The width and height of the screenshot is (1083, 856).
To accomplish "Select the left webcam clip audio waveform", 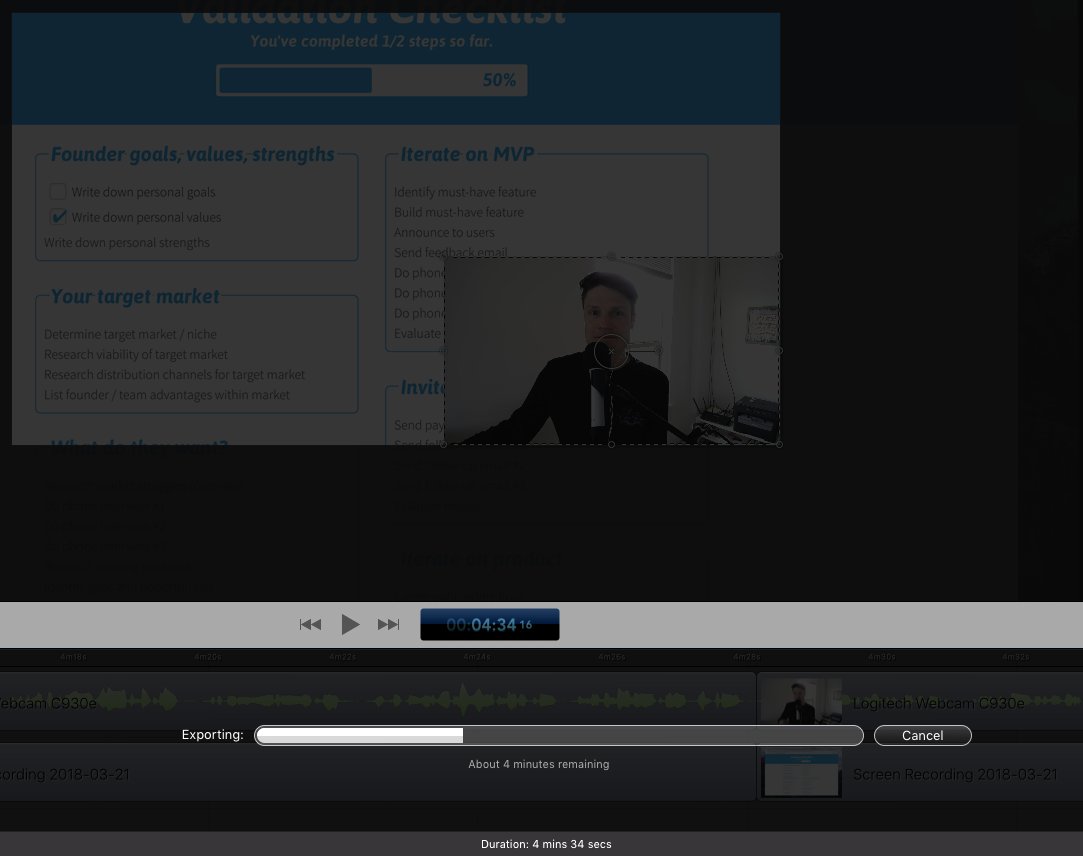I will click(x=400, y=700).
